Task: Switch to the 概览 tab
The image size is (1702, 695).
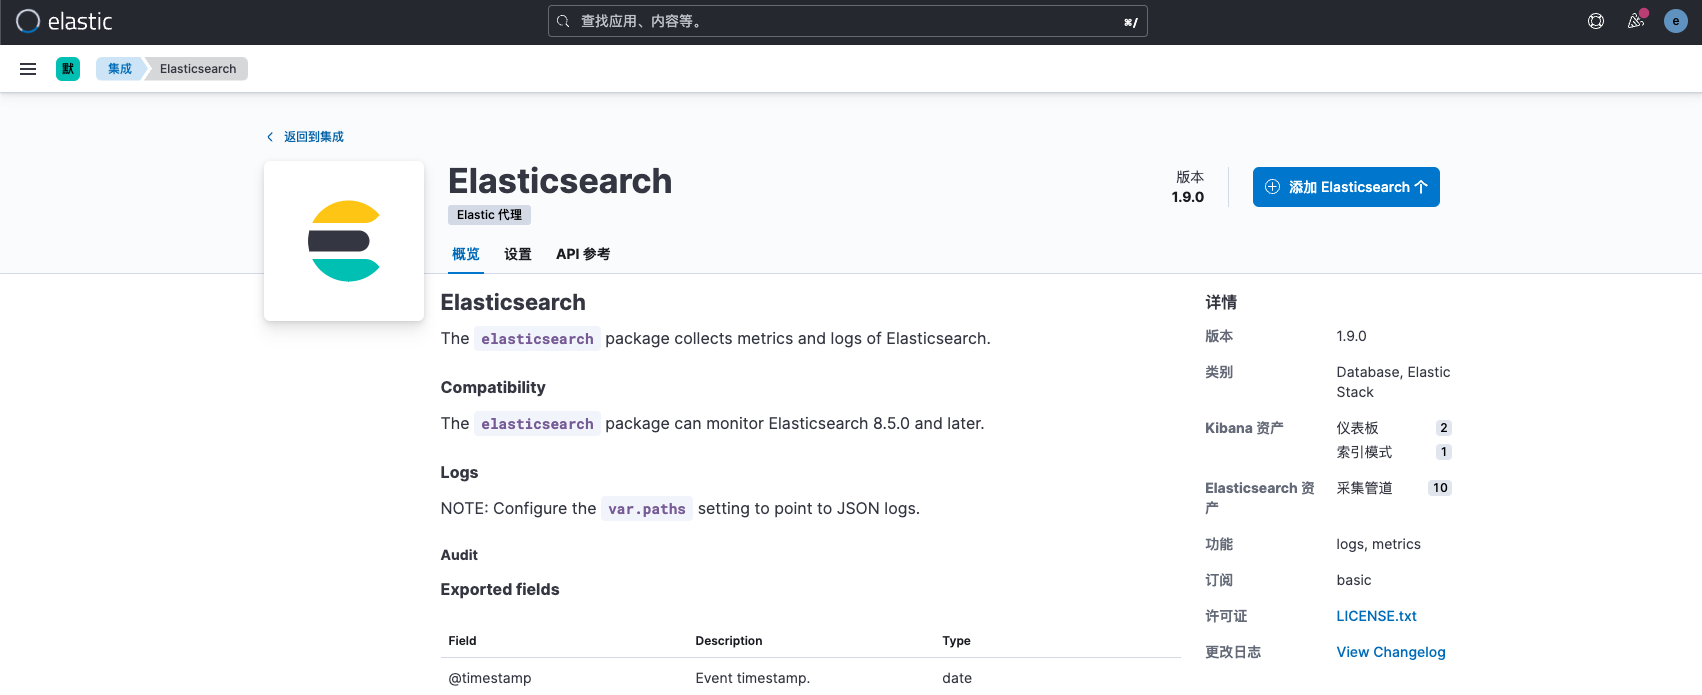Action: coord(466,254)
